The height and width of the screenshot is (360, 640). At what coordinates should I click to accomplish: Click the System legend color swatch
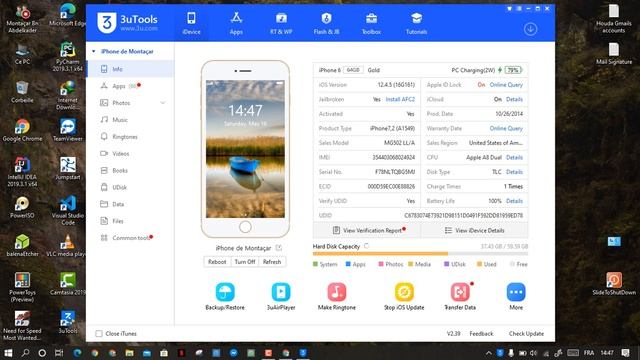point(315,264)
